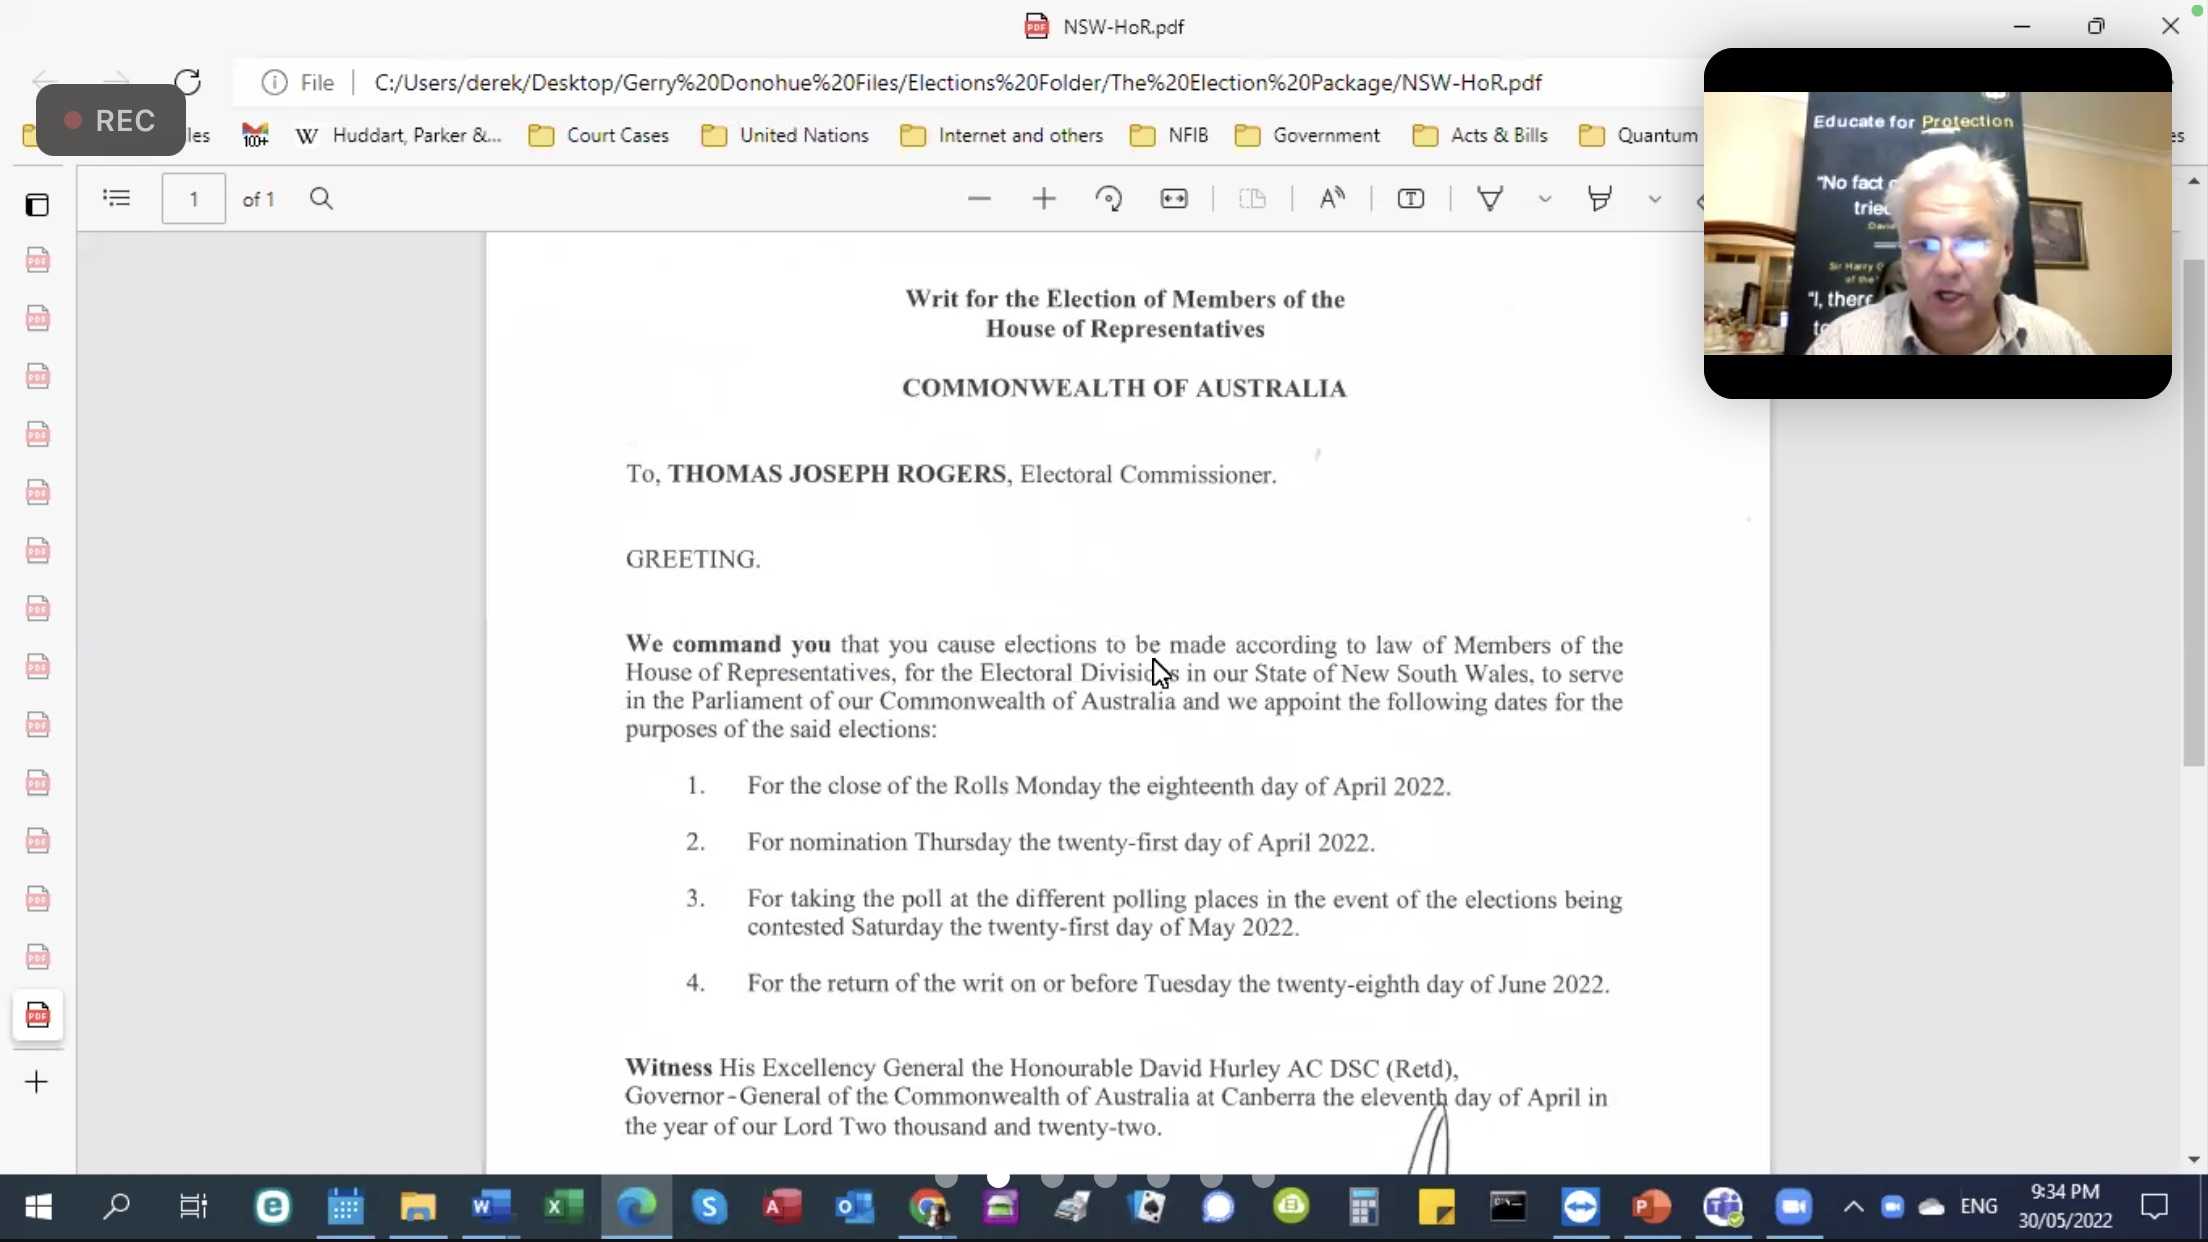Viewport: 2208px width, 1242px height.
Task: Open the Gmail bookmark icon
Action: 255,135
